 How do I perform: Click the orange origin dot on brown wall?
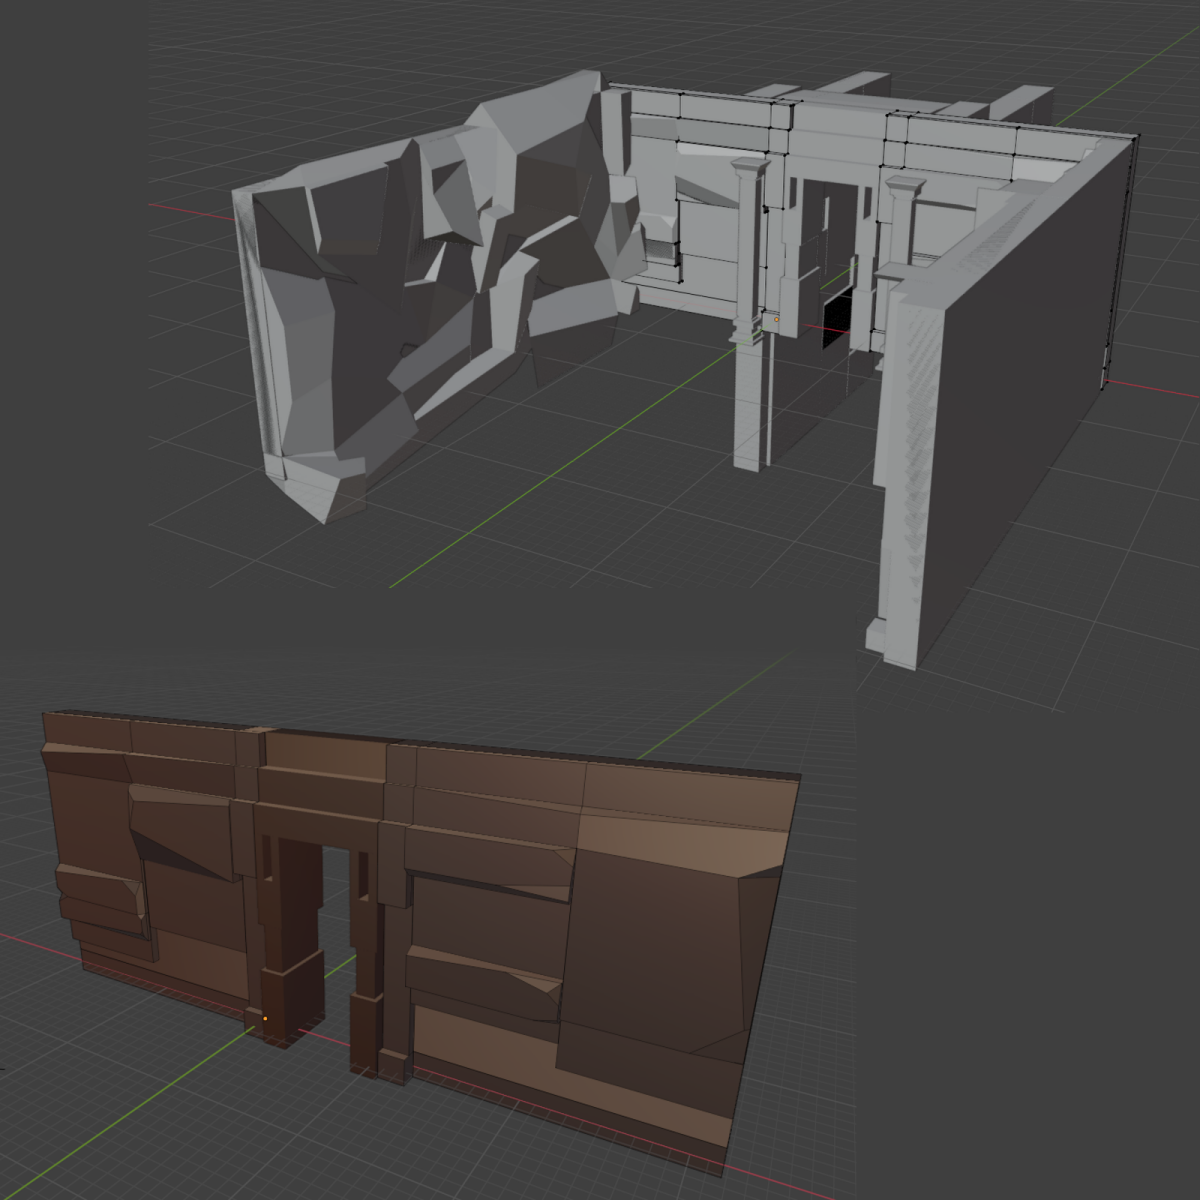click(265, 1019)
